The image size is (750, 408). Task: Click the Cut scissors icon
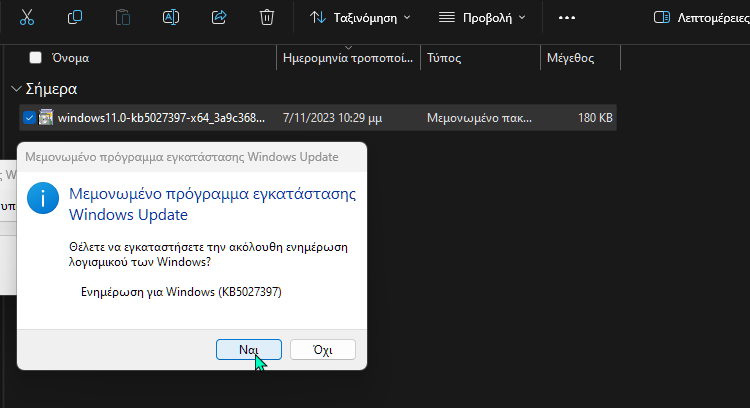click(x=27, y=18)
